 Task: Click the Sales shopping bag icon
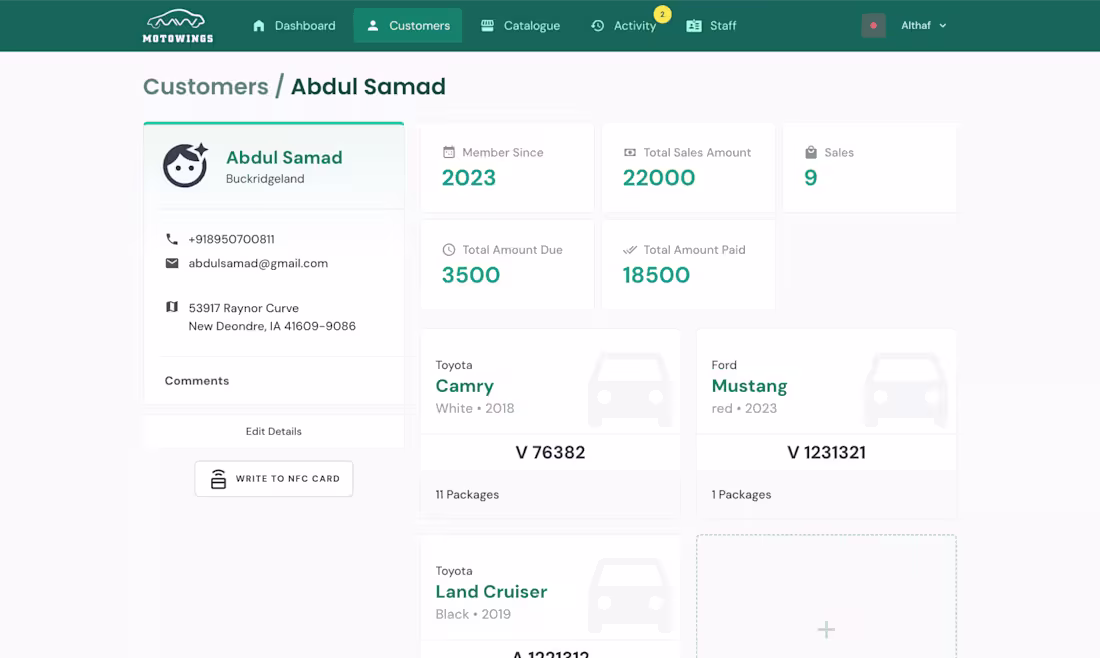pyautogui.click(x=811, y=152)
